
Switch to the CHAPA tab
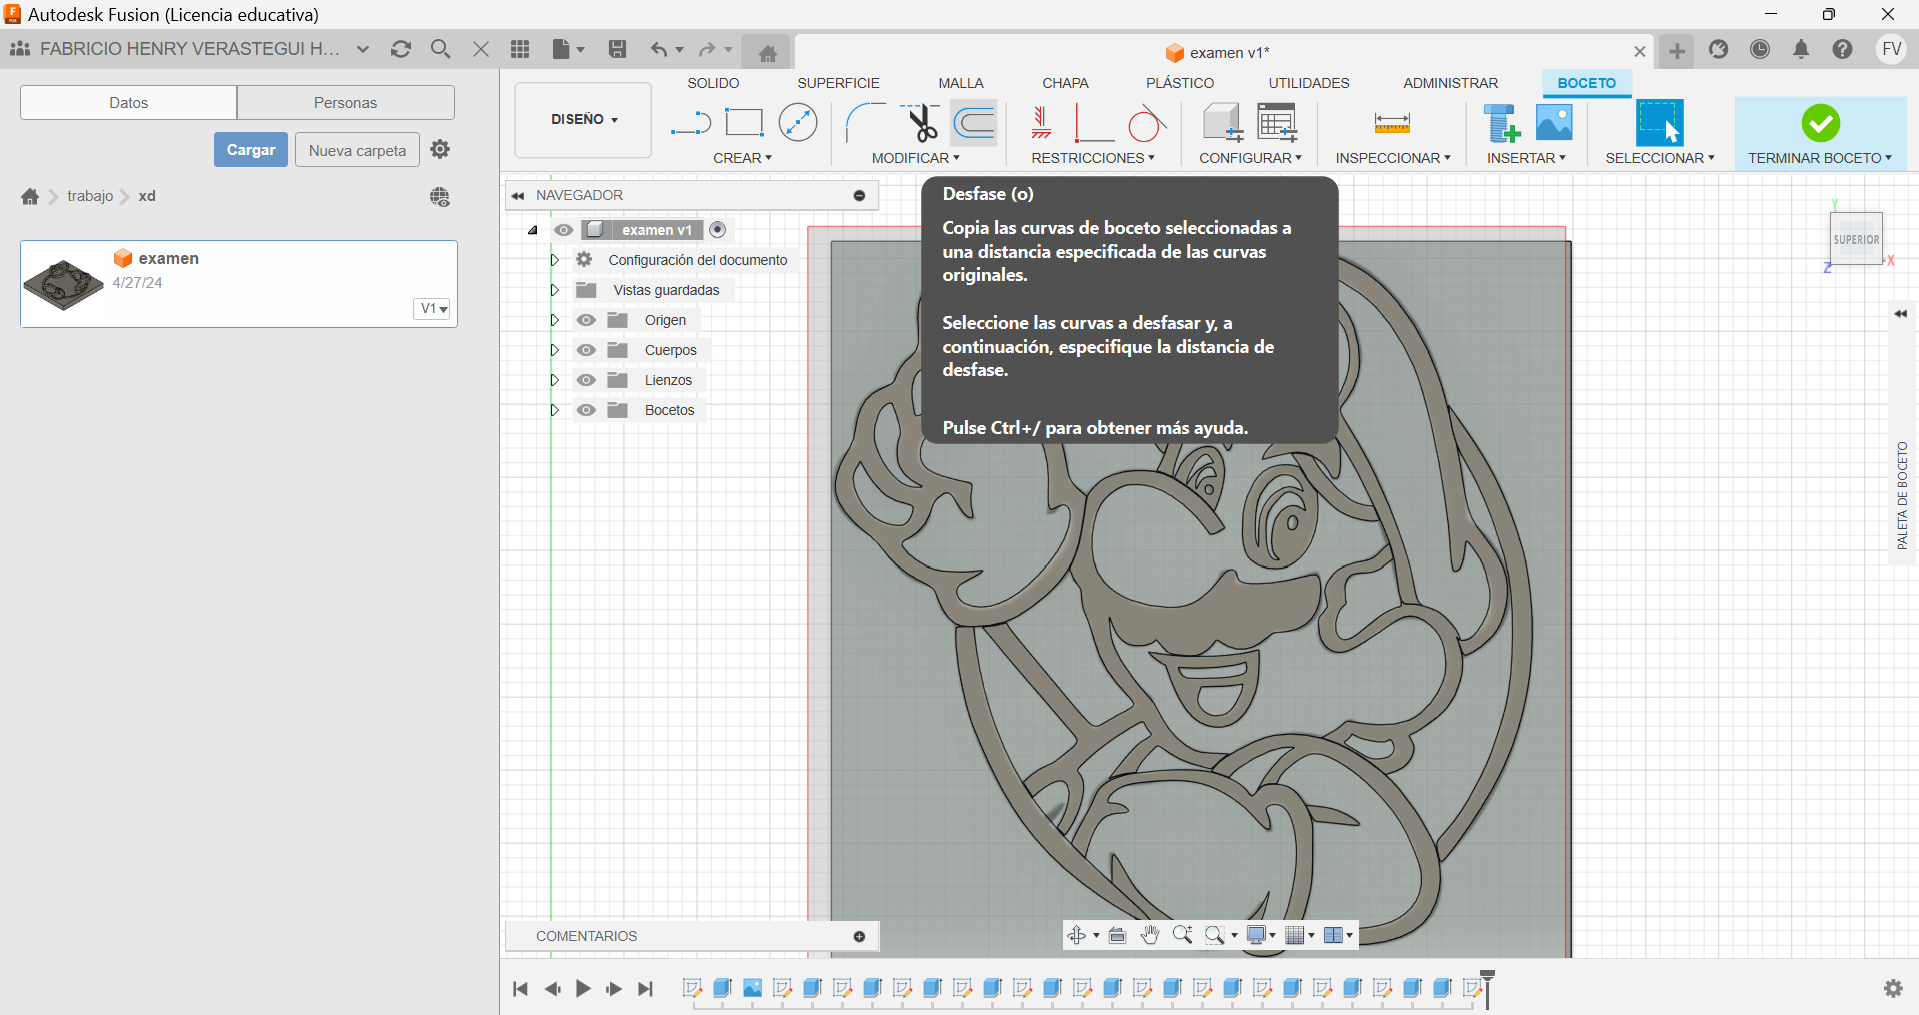1065,83
